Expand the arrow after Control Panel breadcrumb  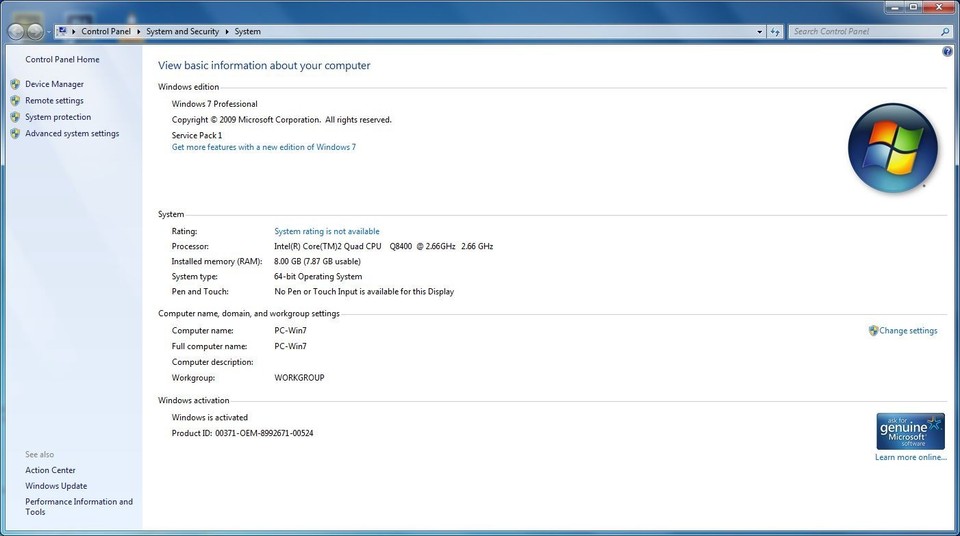[x=138, y=31]
